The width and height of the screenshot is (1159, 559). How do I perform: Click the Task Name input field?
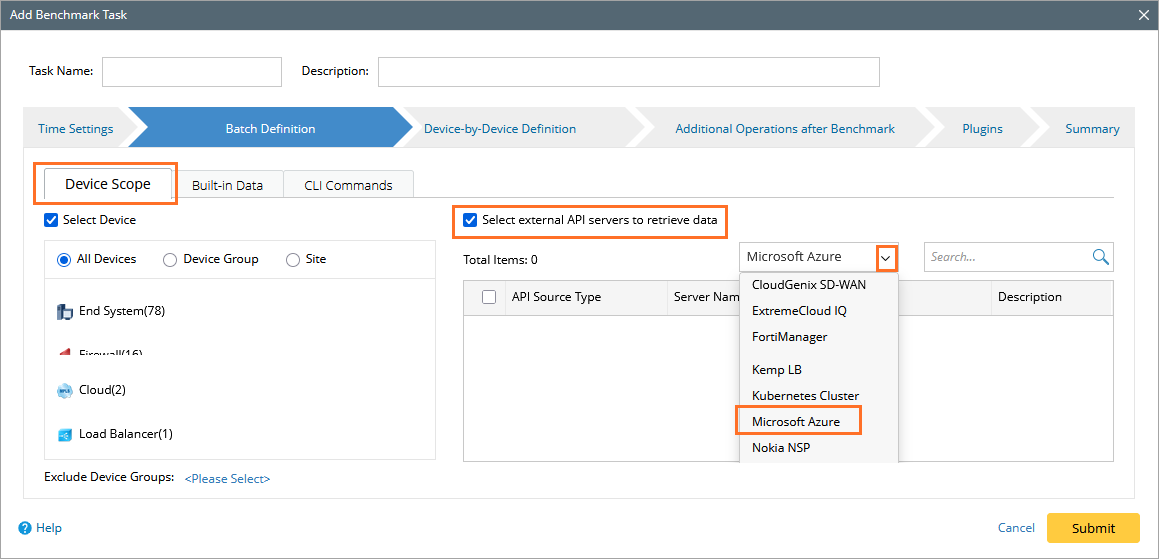pos(192,72)
